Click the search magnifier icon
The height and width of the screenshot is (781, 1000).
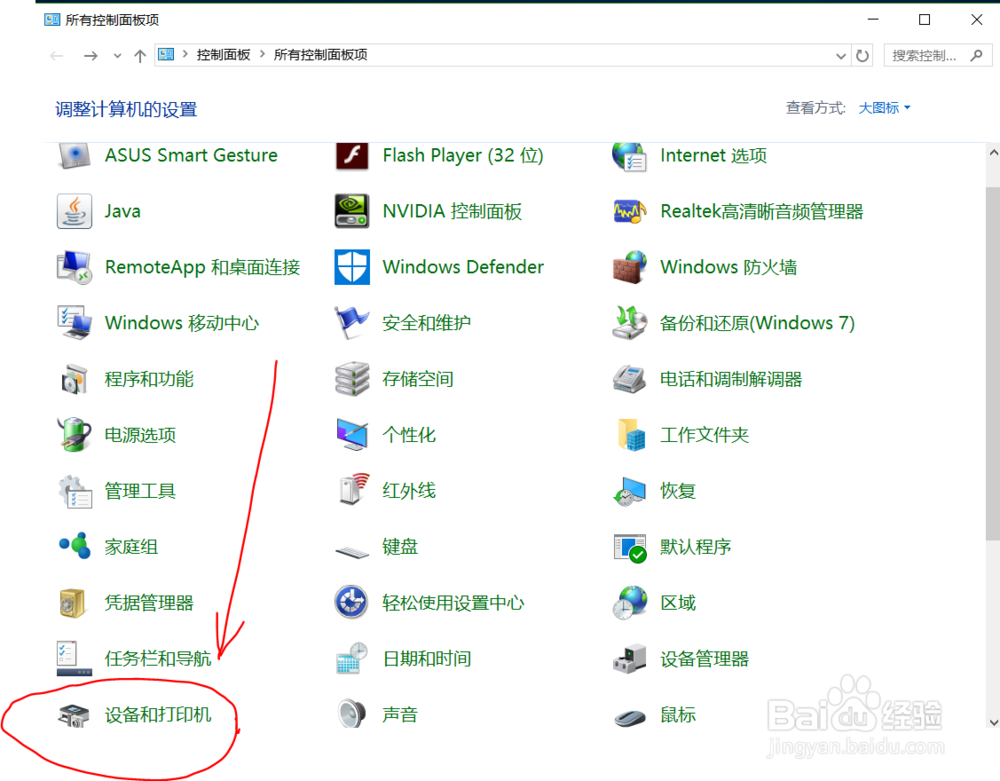click(976, 55)
